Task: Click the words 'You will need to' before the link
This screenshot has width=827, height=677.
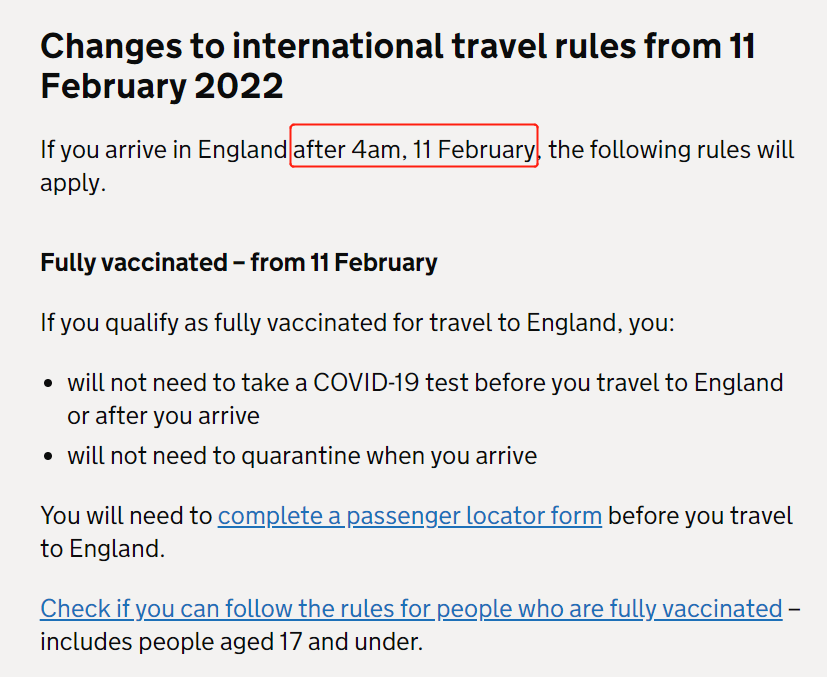Action: [126, 516]
